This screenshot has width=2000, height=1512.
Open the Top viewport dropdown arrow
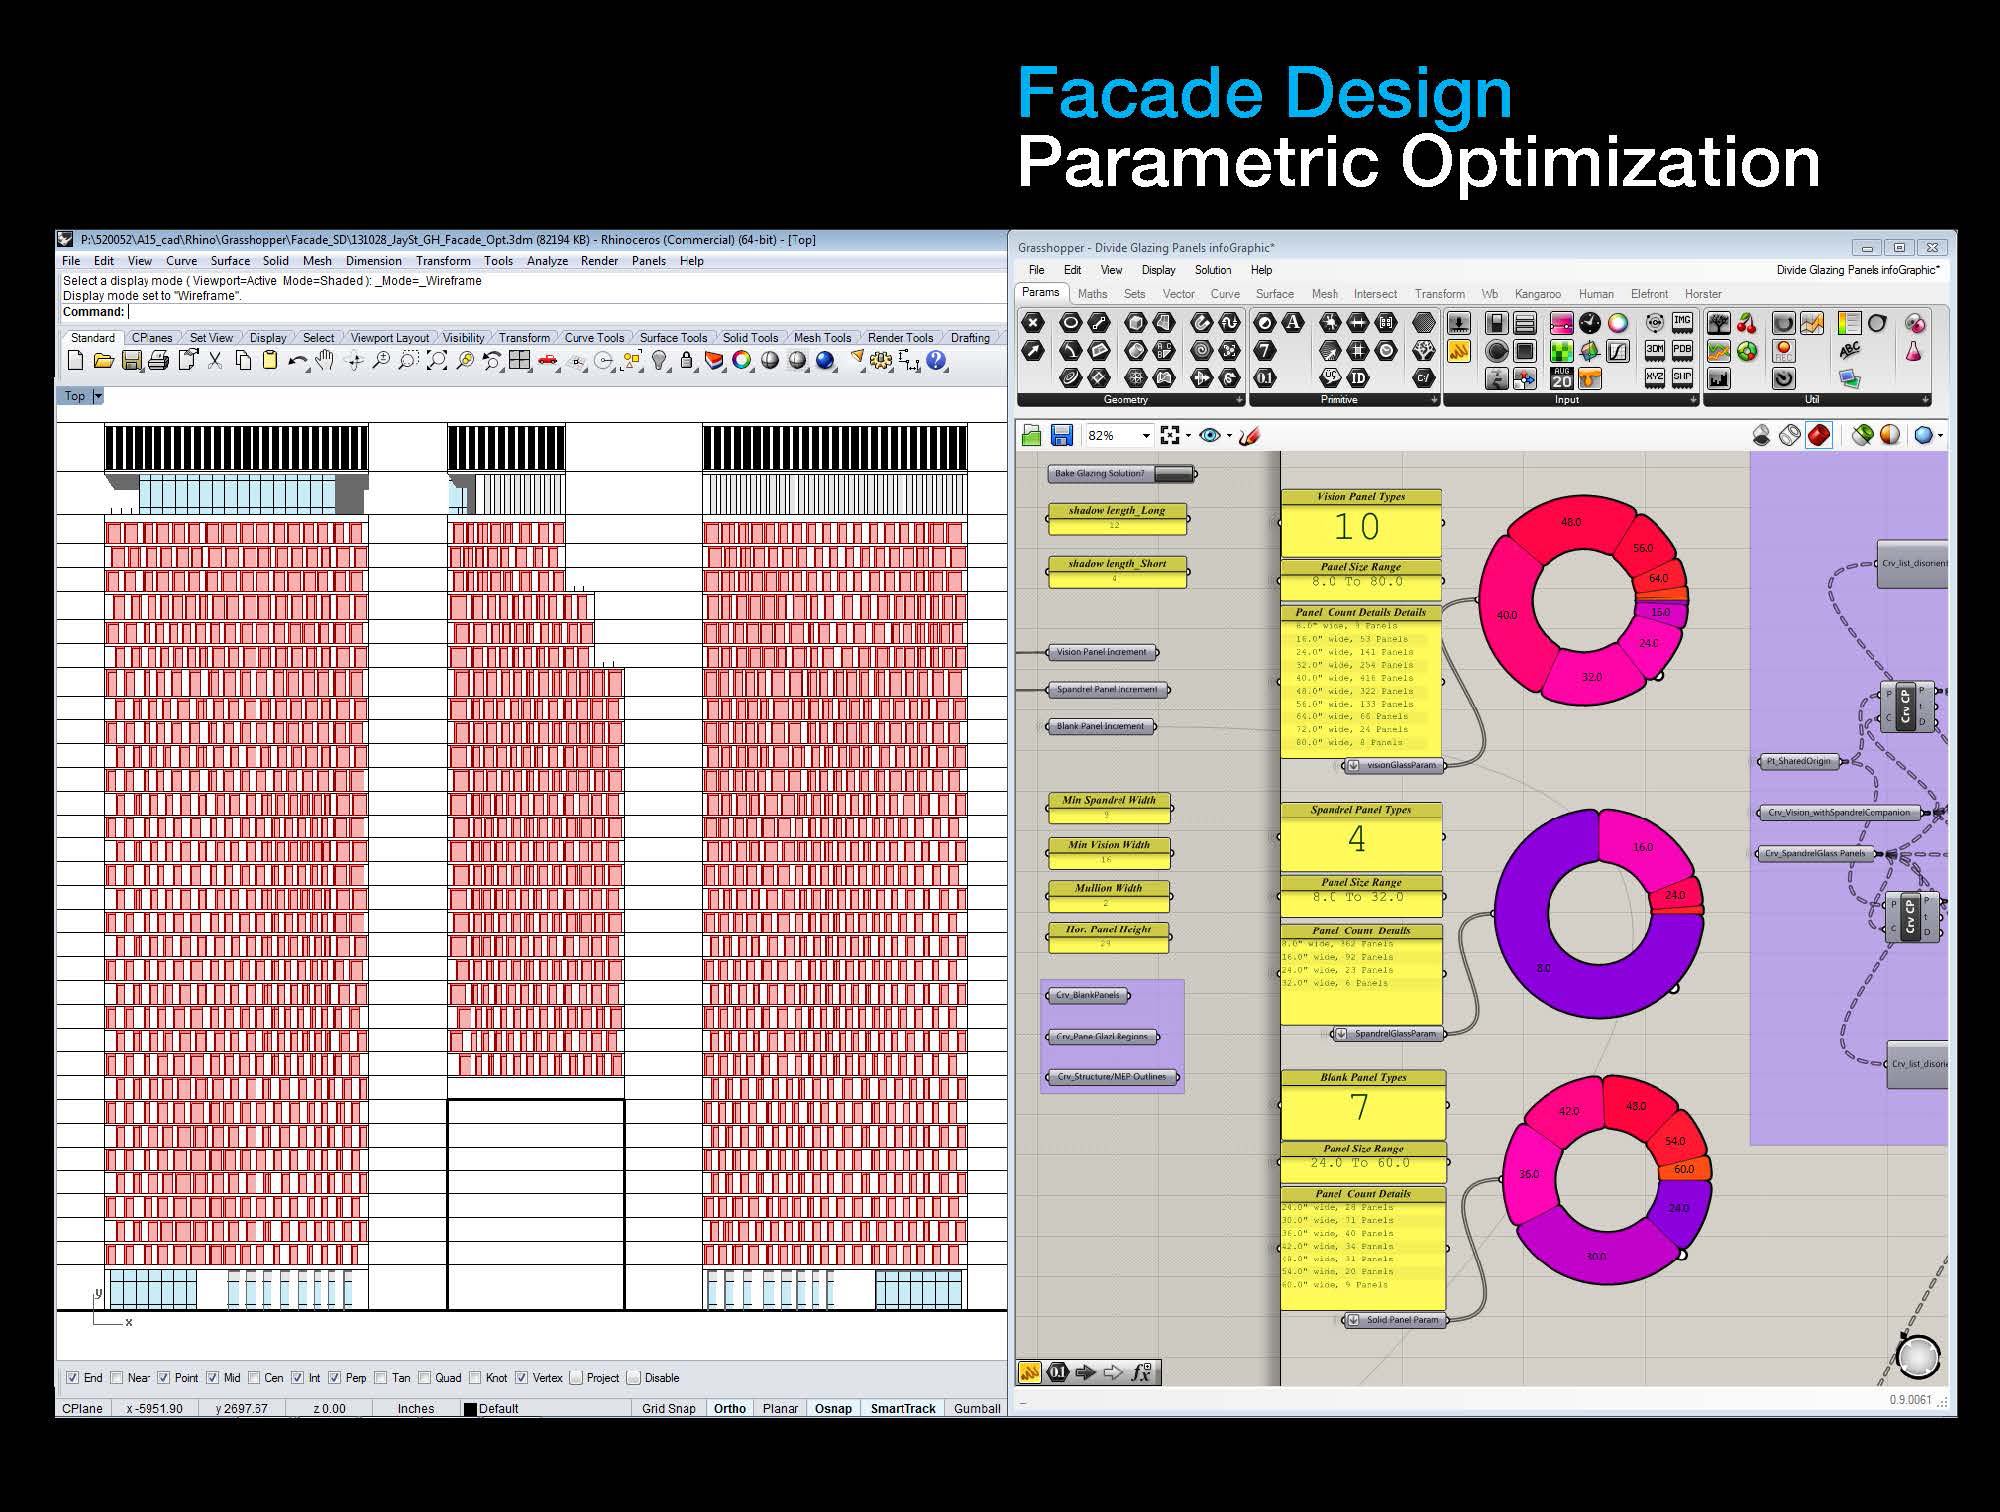point(98,396)
